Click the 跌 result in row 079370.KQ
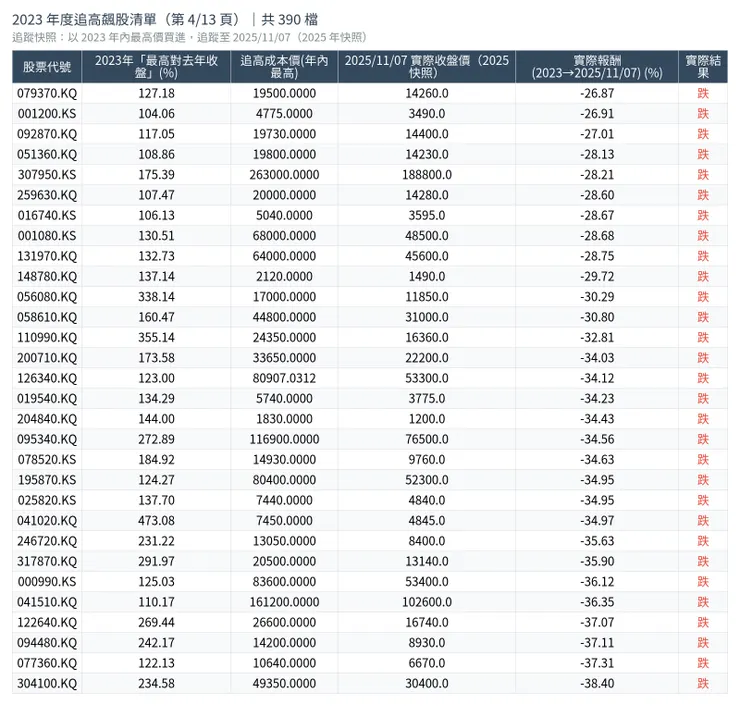The height and width of the screenshot is (706, 740). (x=703, y=93)
